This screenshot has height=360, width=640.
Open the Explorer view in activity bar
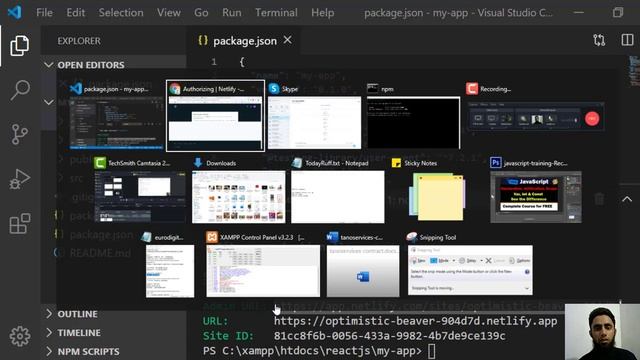point(19,45)
